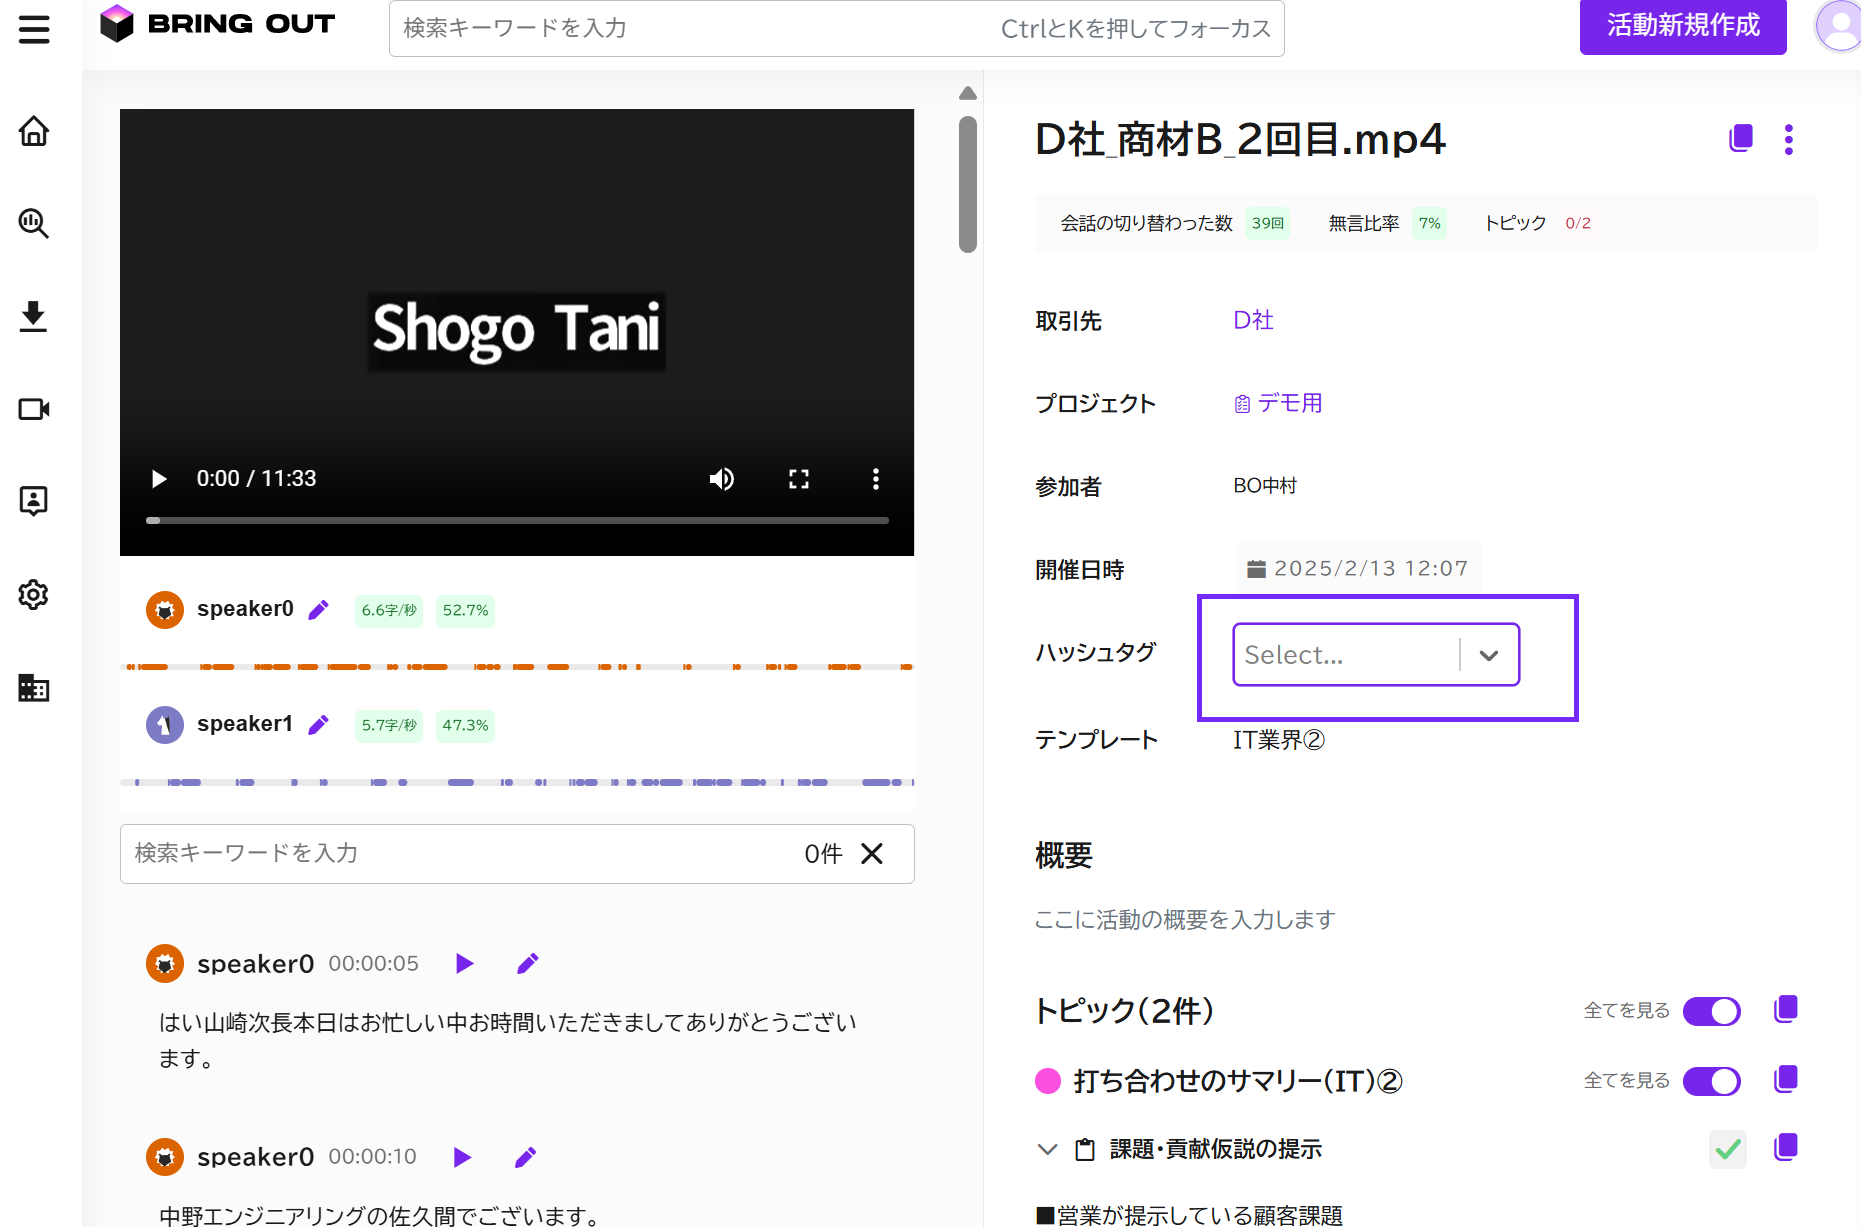Viewport: 1861px width, 1227px height.
Task: Click the download sidebar icon
Action: pyautogui.click(x=34, y=316)
